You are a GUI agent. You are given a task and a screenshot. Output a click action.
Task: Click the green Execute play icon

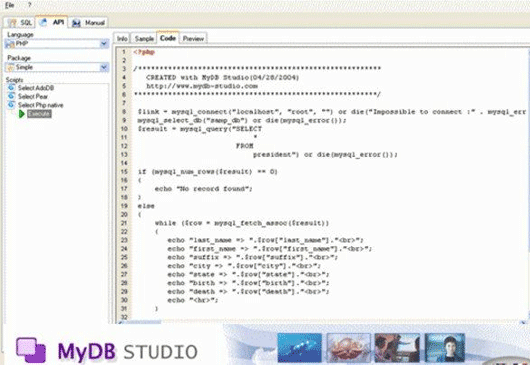(22, 114)
